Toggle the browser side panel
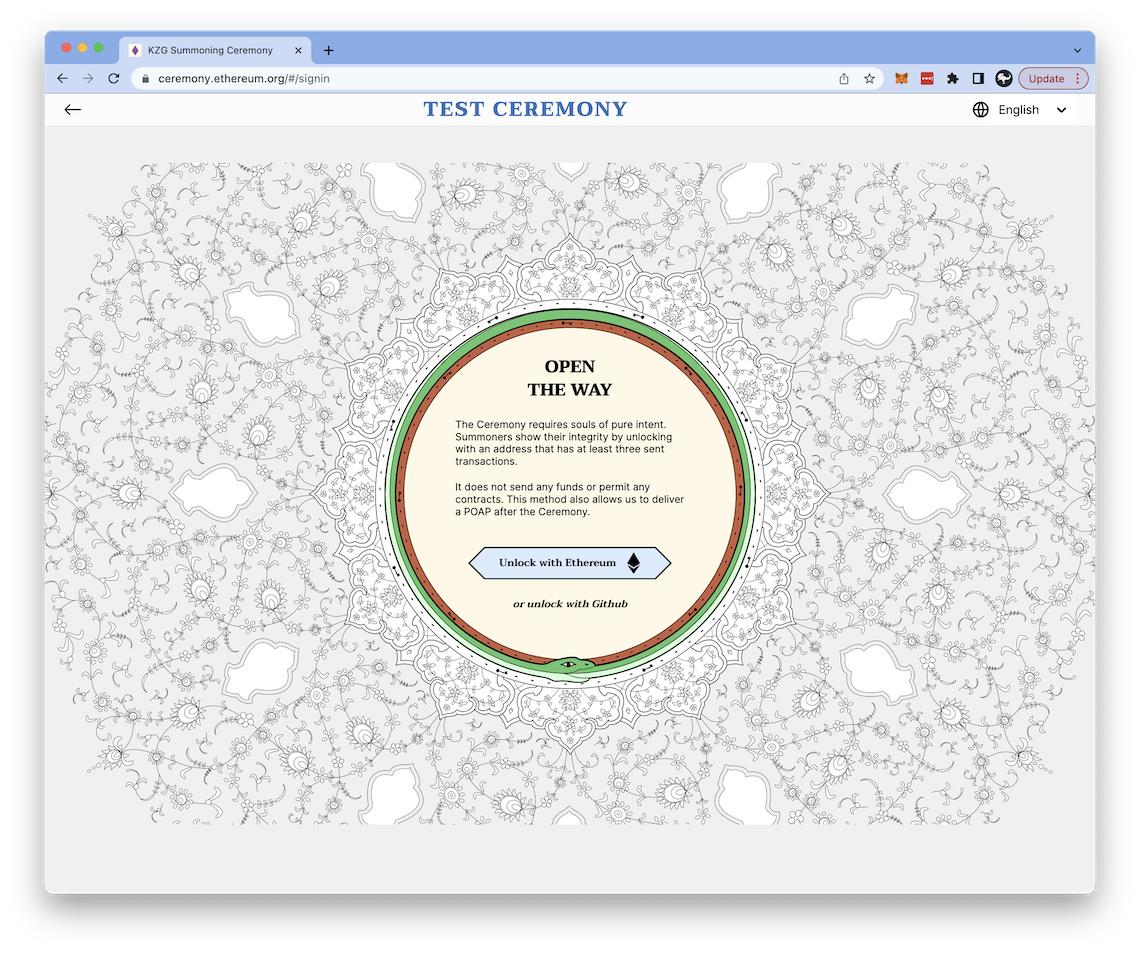Screen dimensions: 1140x953 coord(978,78)
